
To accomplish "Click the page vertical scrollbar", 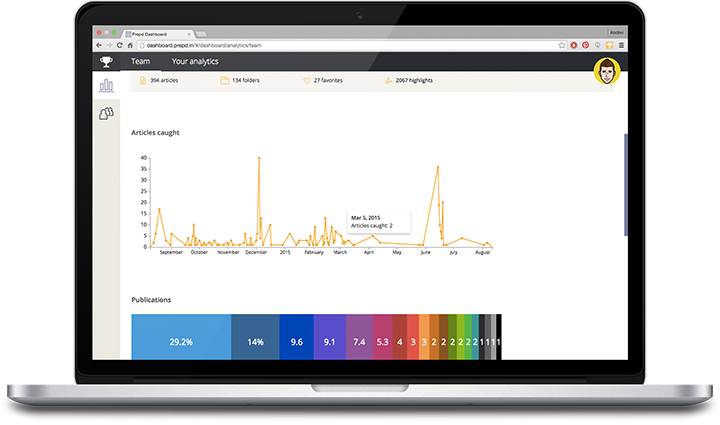I will (625, 185).
